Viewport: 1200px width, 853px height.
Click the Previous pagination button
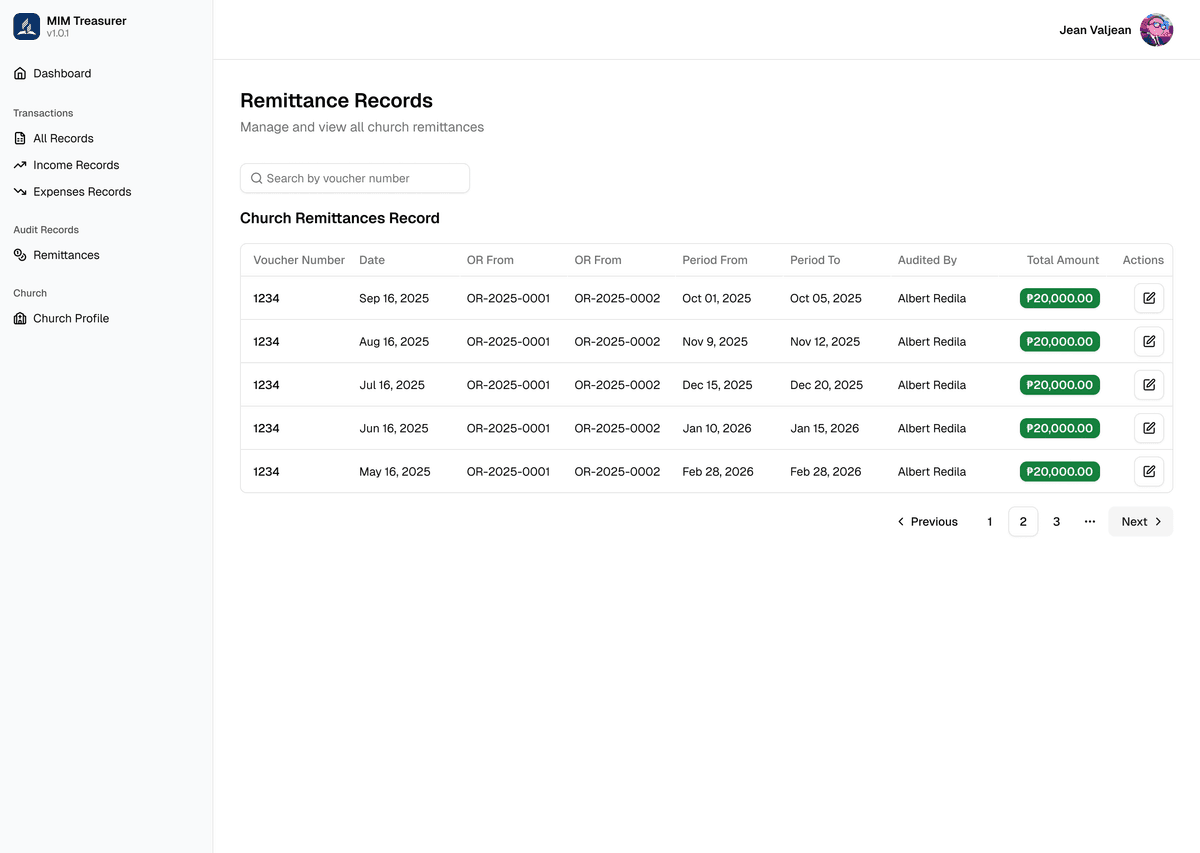[x=927, y=521]
